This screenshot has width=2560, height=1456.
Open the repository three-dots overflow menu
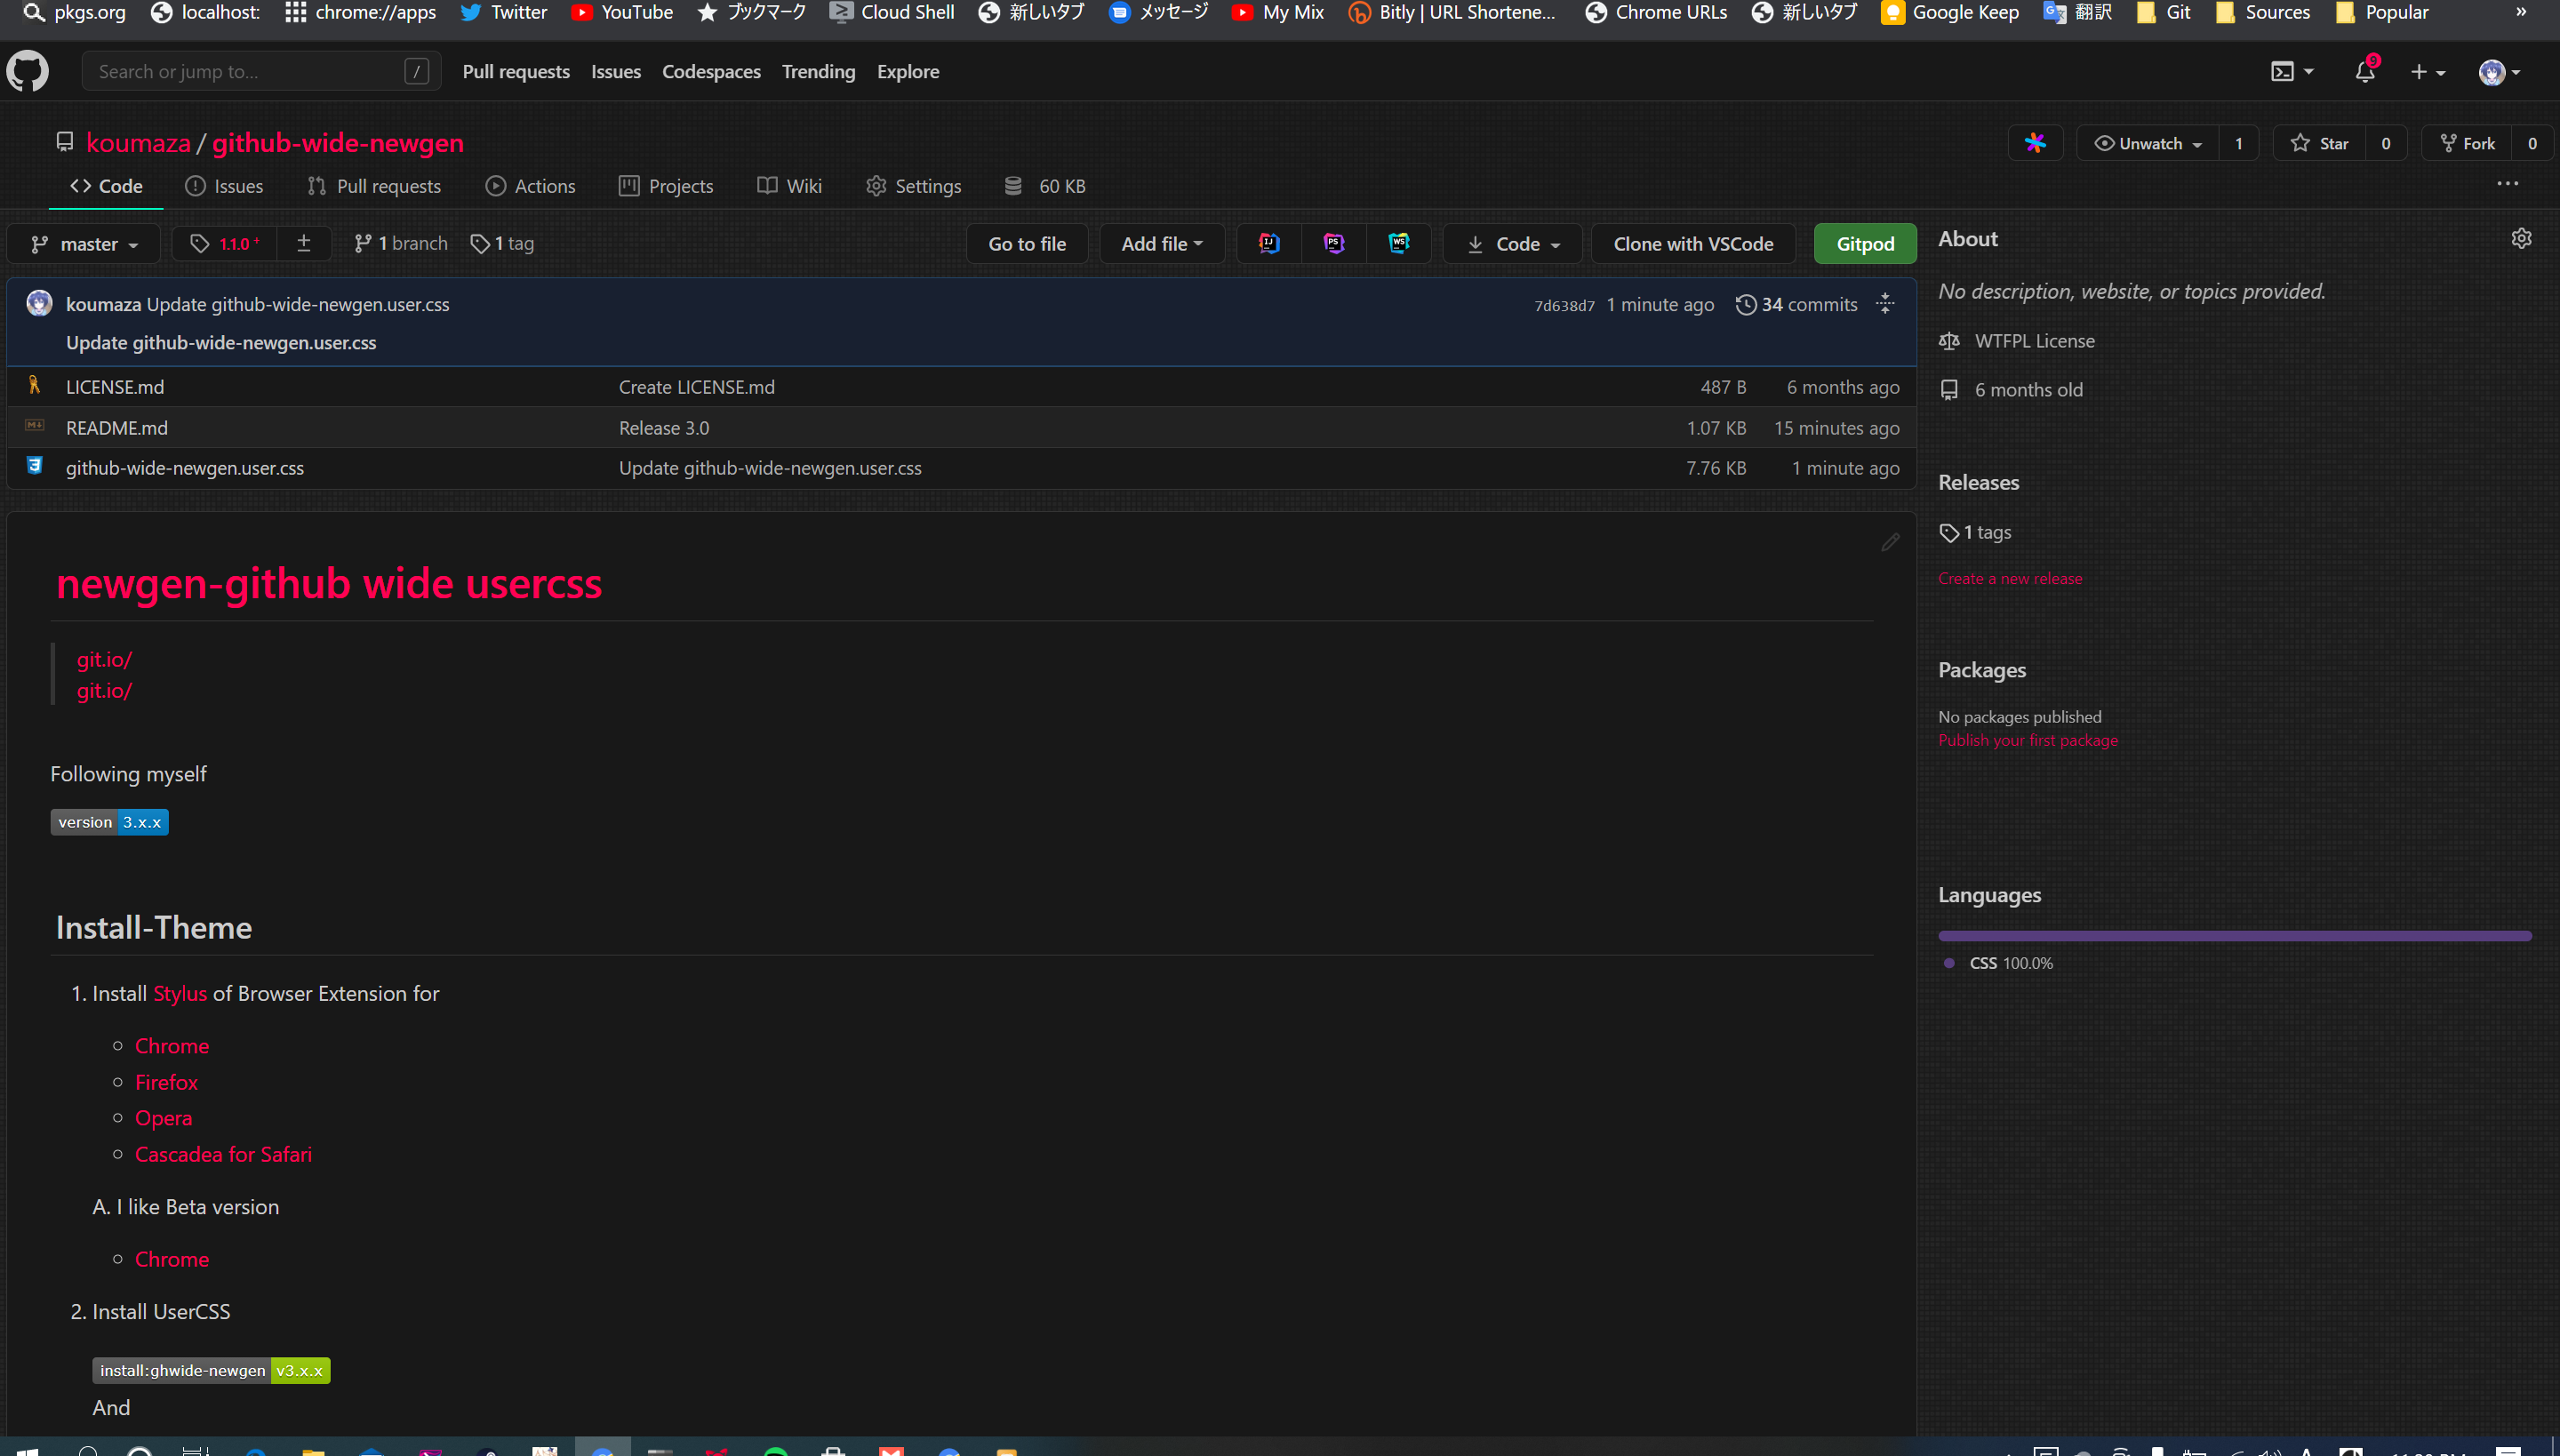pos(2507,184)
